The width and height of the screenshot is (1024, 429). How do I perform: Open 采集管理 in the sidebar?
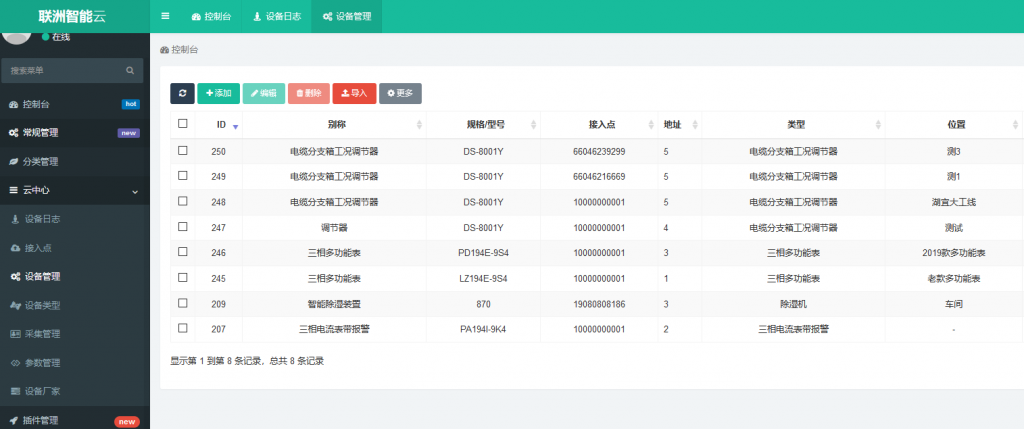[42, 334]
